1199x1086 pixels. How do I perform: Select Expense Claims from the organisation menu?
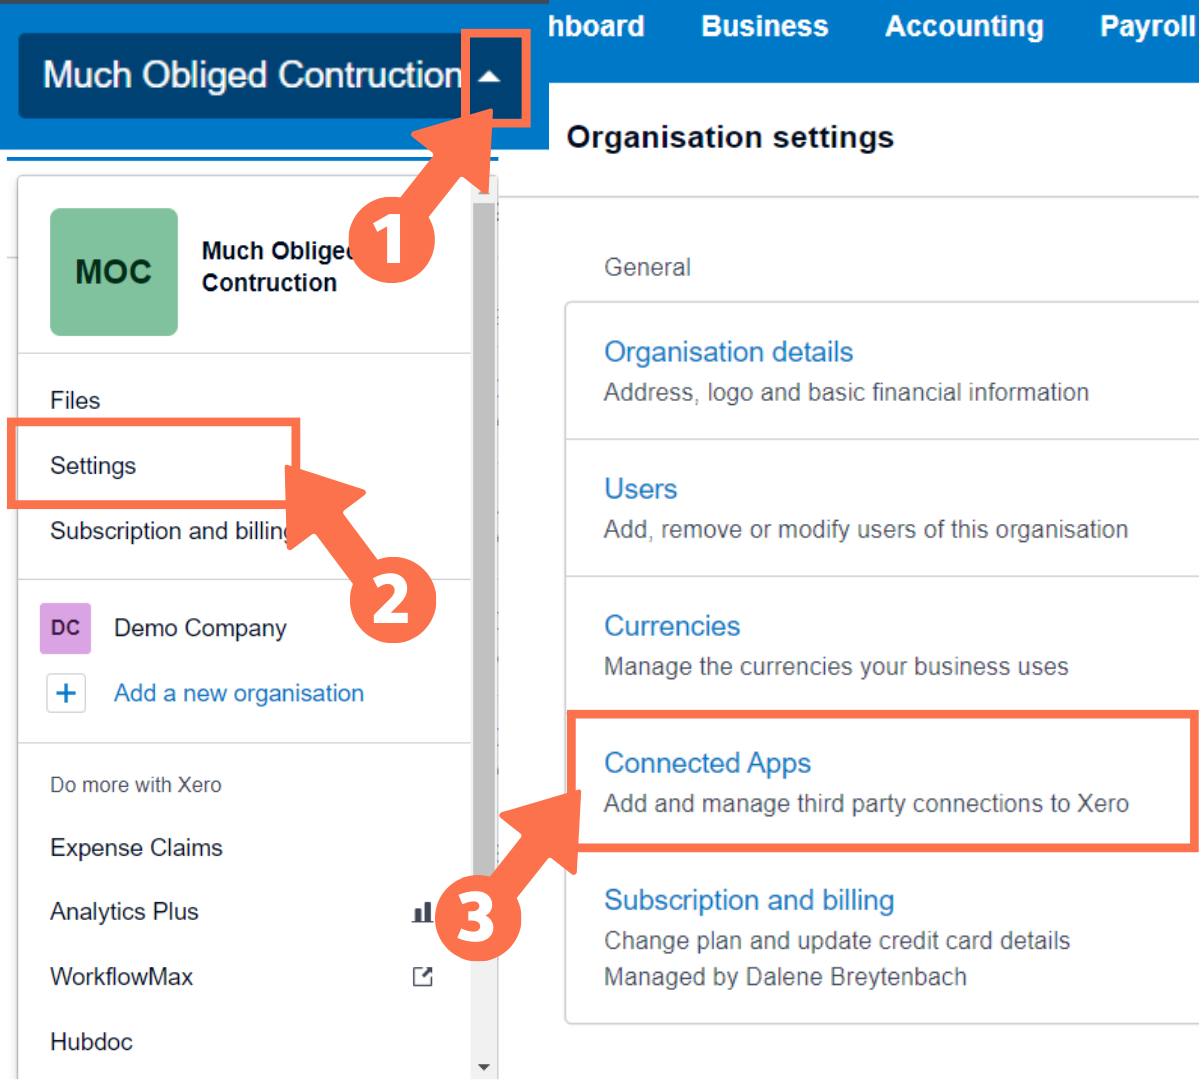[x=136, y=847]
